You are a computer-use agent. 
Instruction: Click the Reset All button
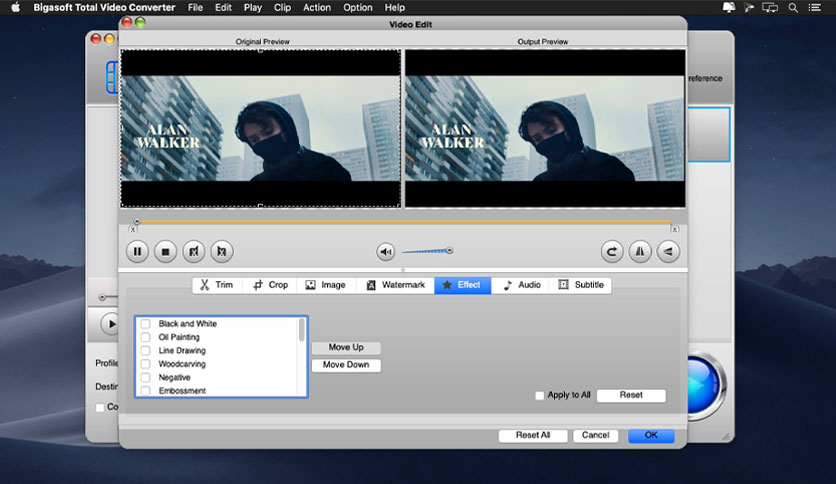pyautogui.click(x=533, y=435)
